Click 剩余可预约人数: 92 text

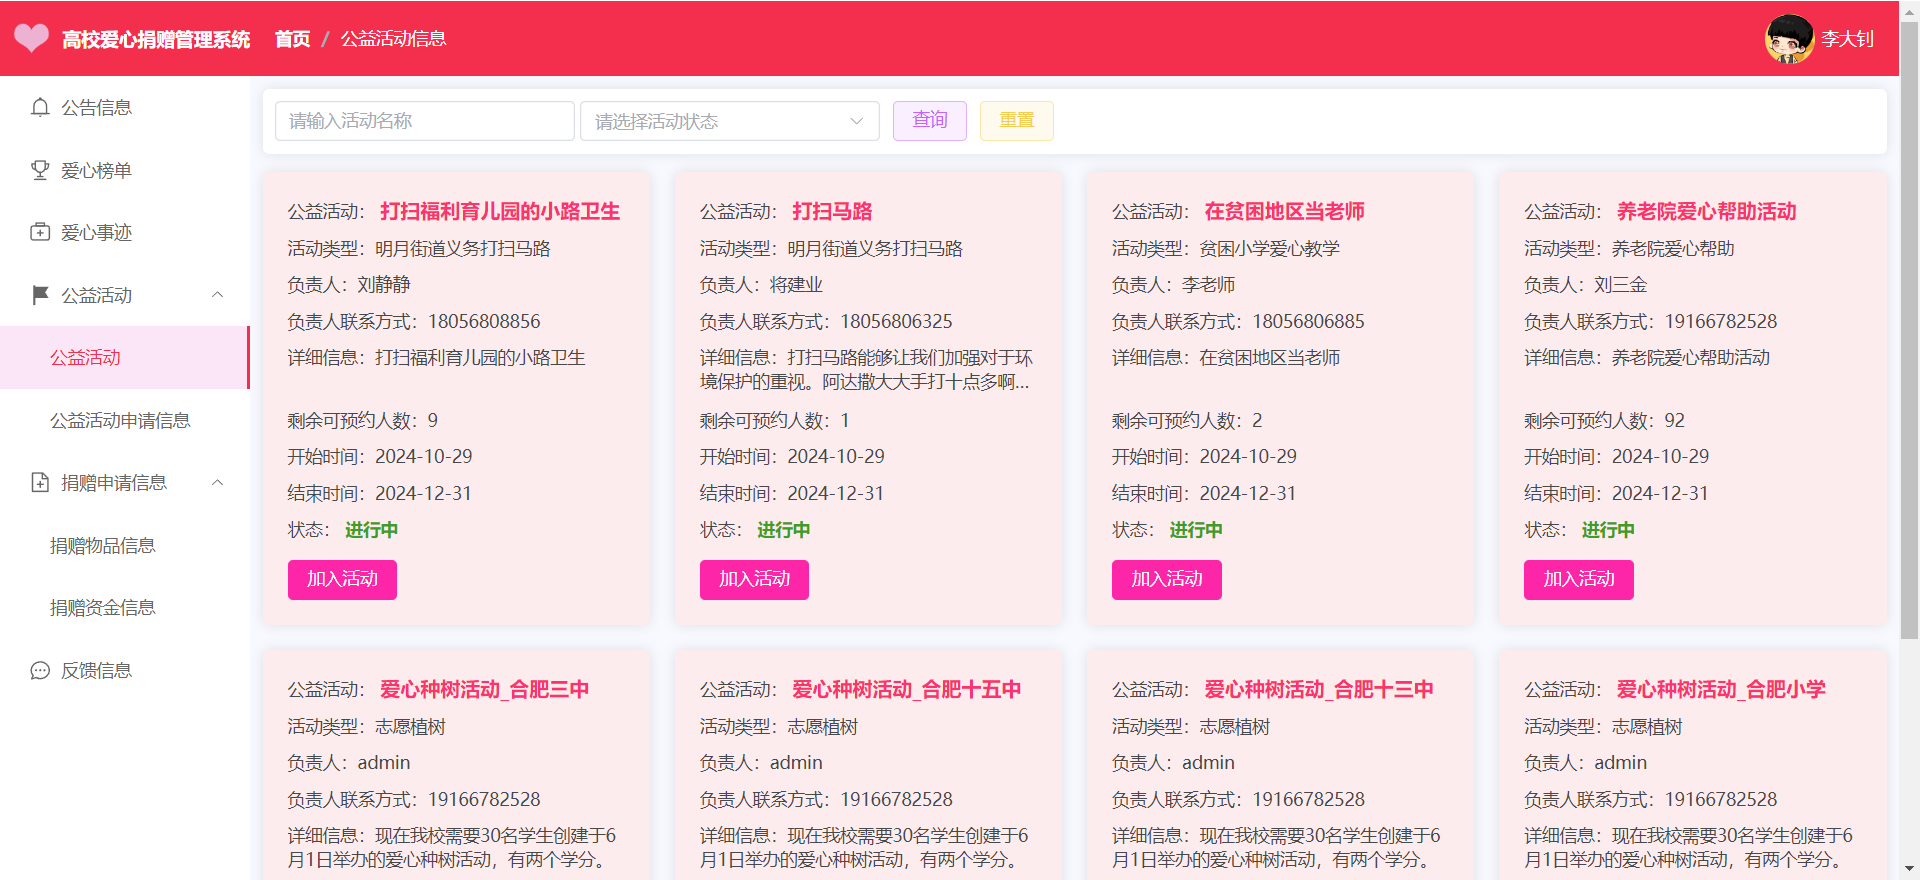(x=1604, y=420)
